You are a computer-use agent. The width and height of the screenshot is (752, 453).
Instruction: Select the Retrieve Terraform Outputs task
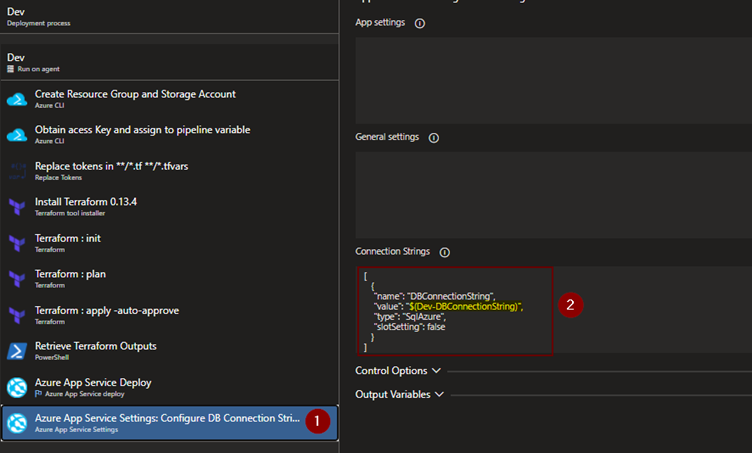[x=170, y=351]
